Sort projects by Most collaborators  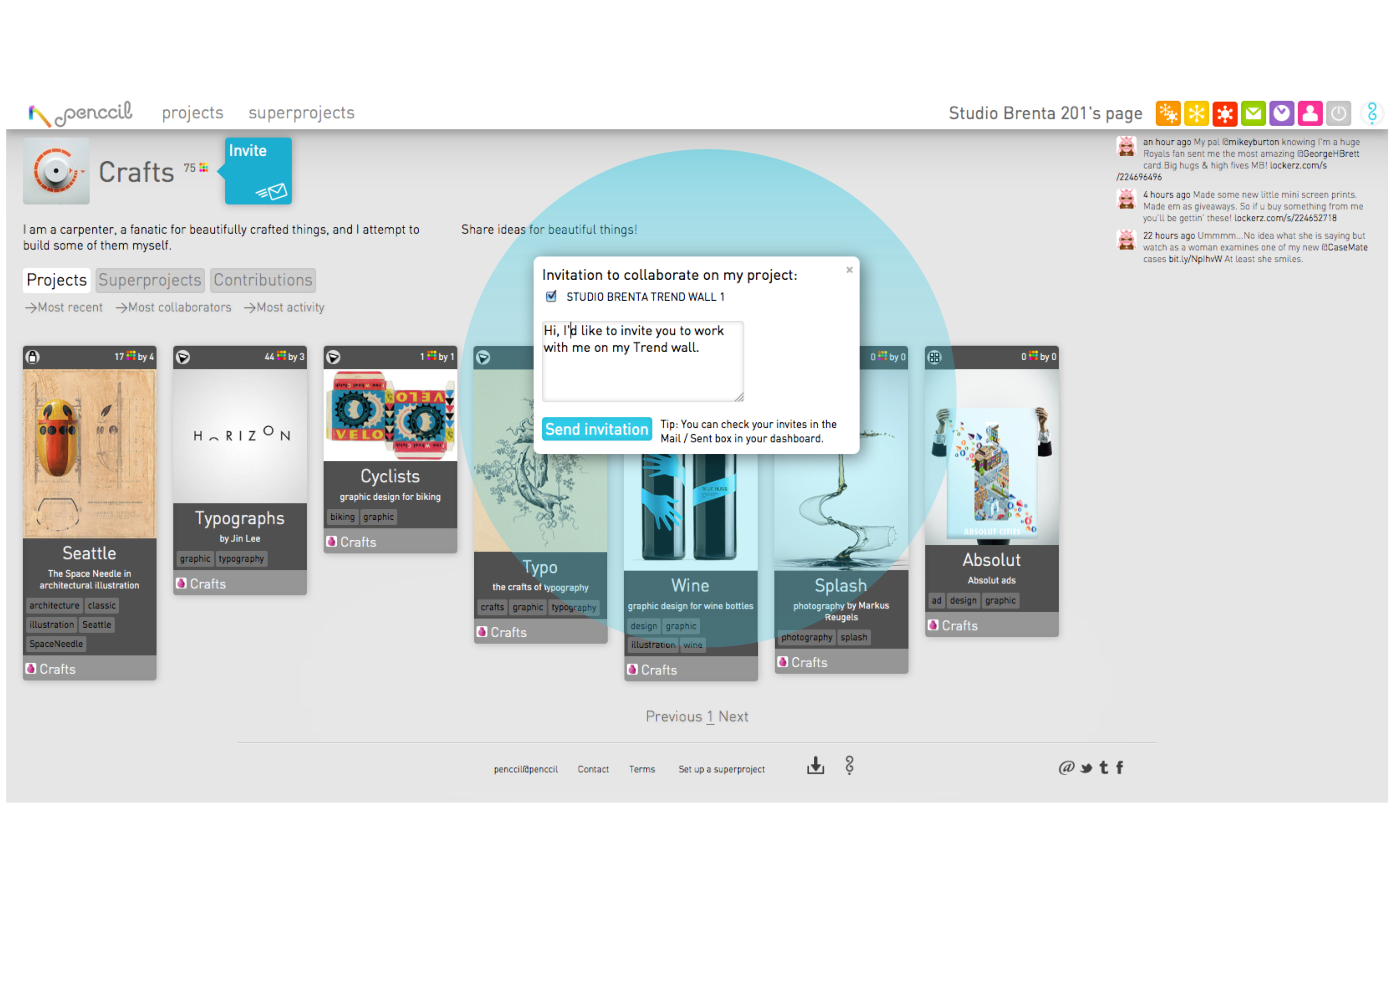[x=174, y=308]
